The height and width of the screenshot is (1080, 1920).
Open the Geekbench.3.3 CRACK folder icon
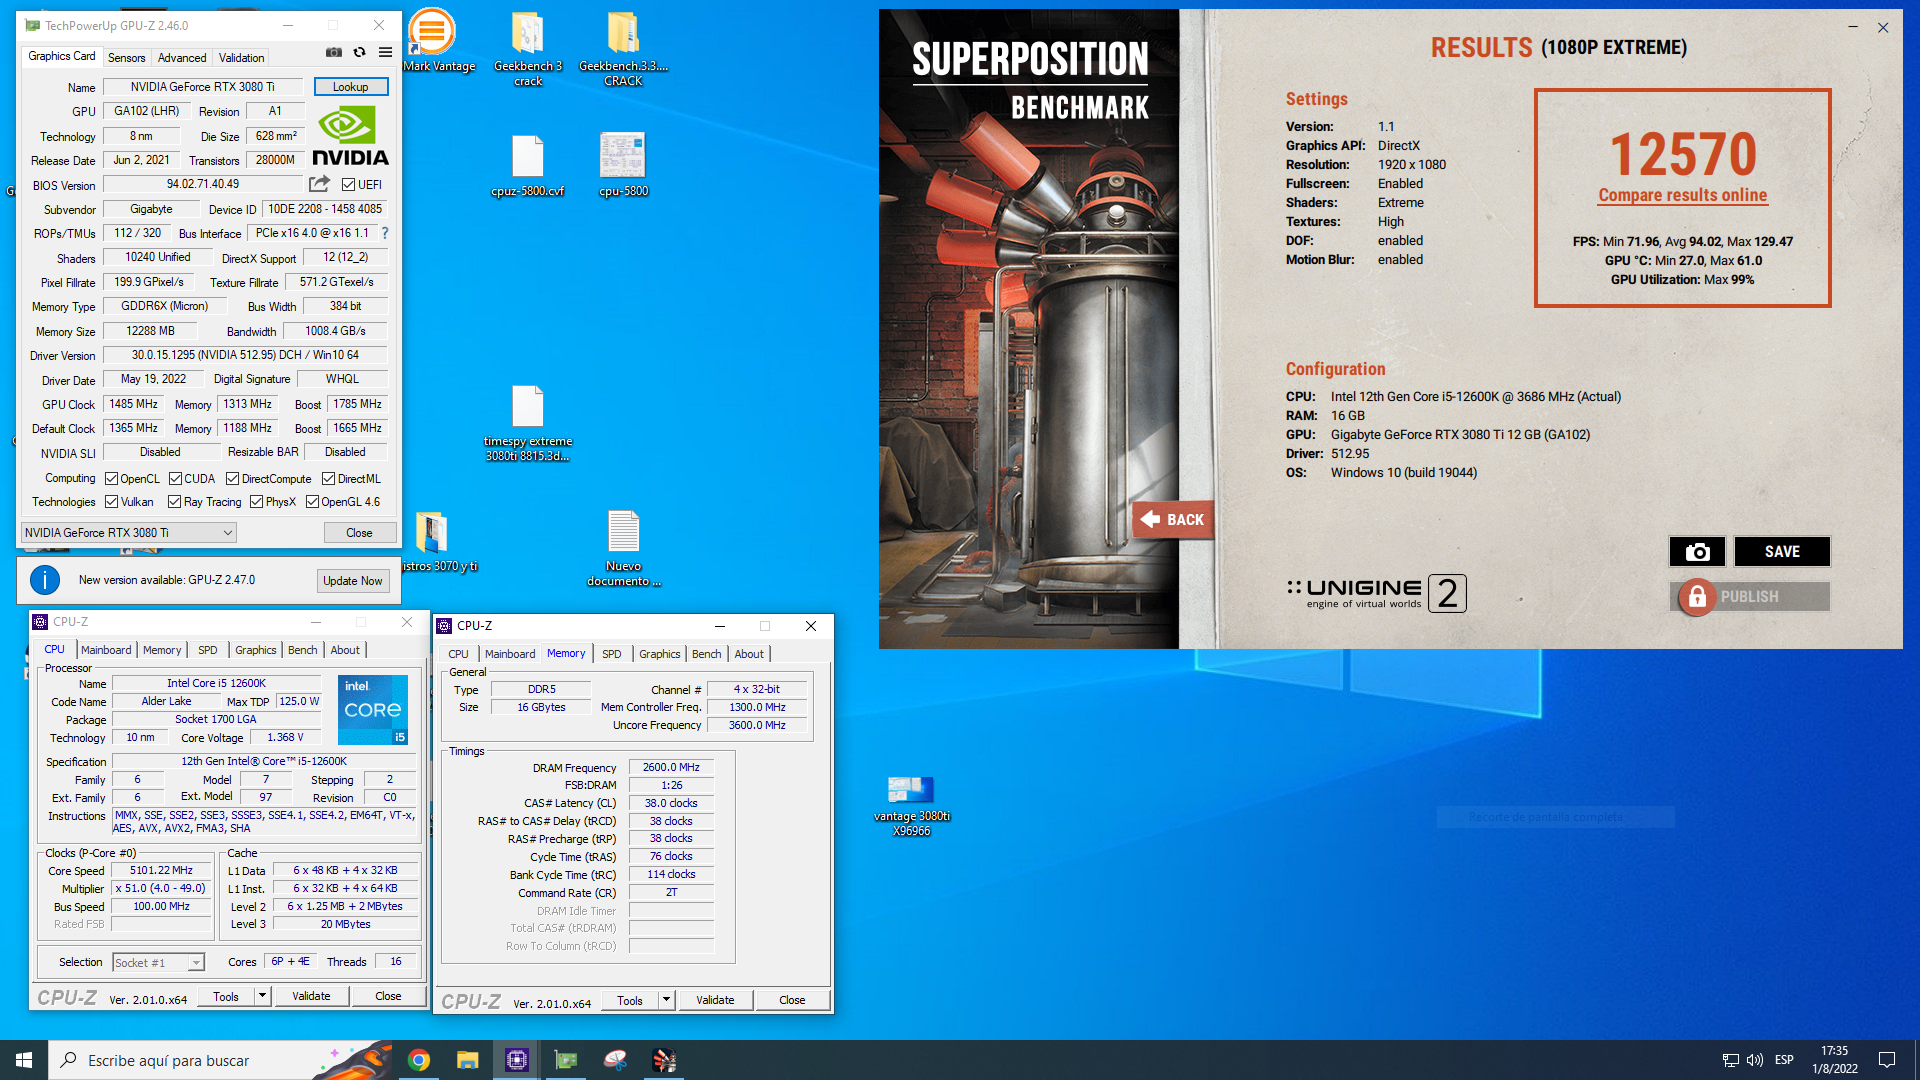623,35
